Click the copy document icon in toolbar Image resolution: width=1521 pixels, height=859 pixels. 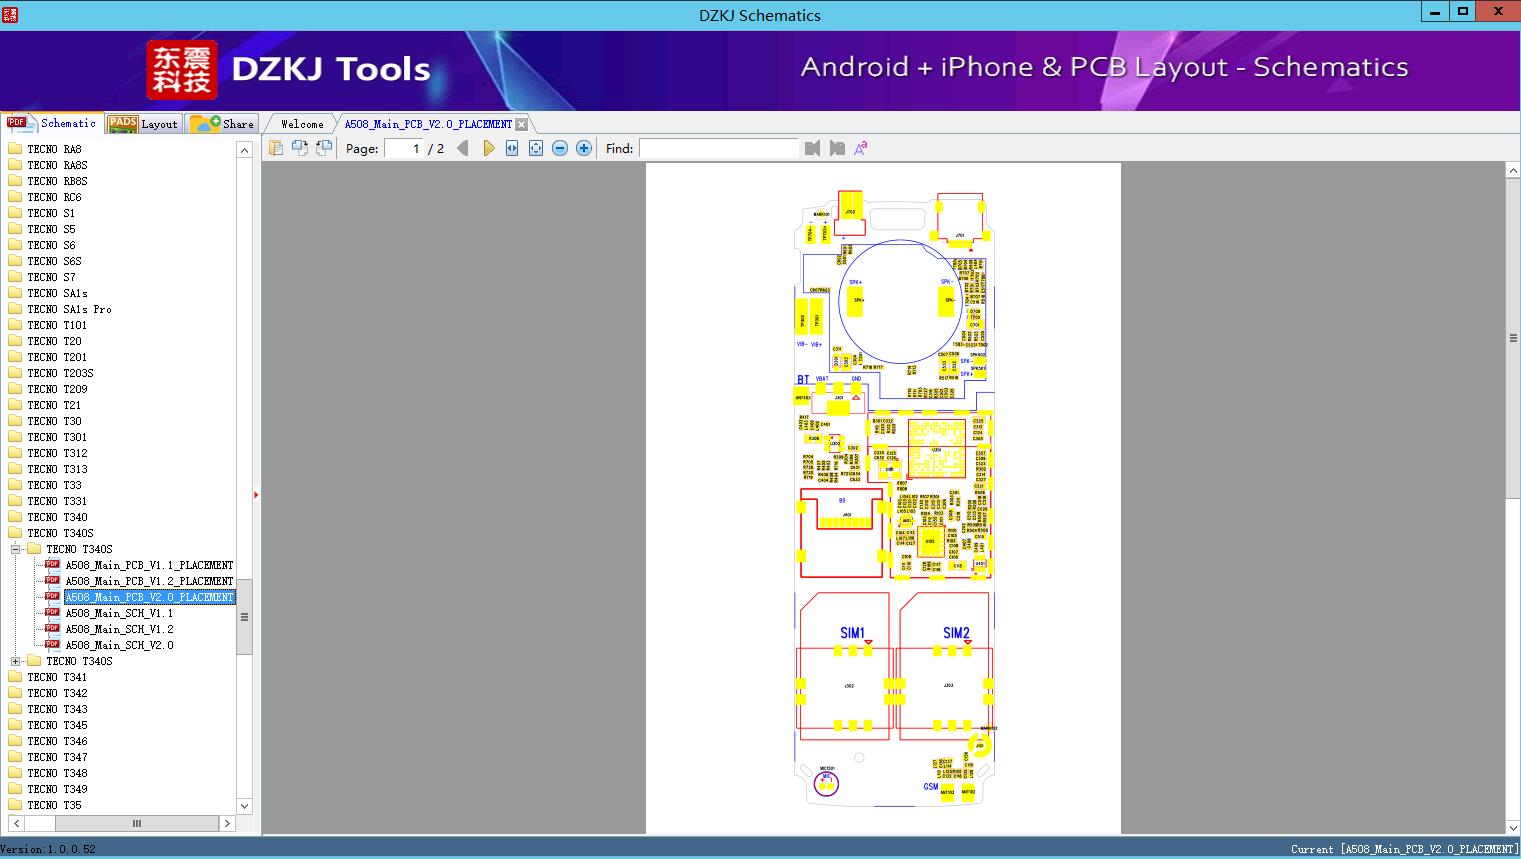[276, 148]
